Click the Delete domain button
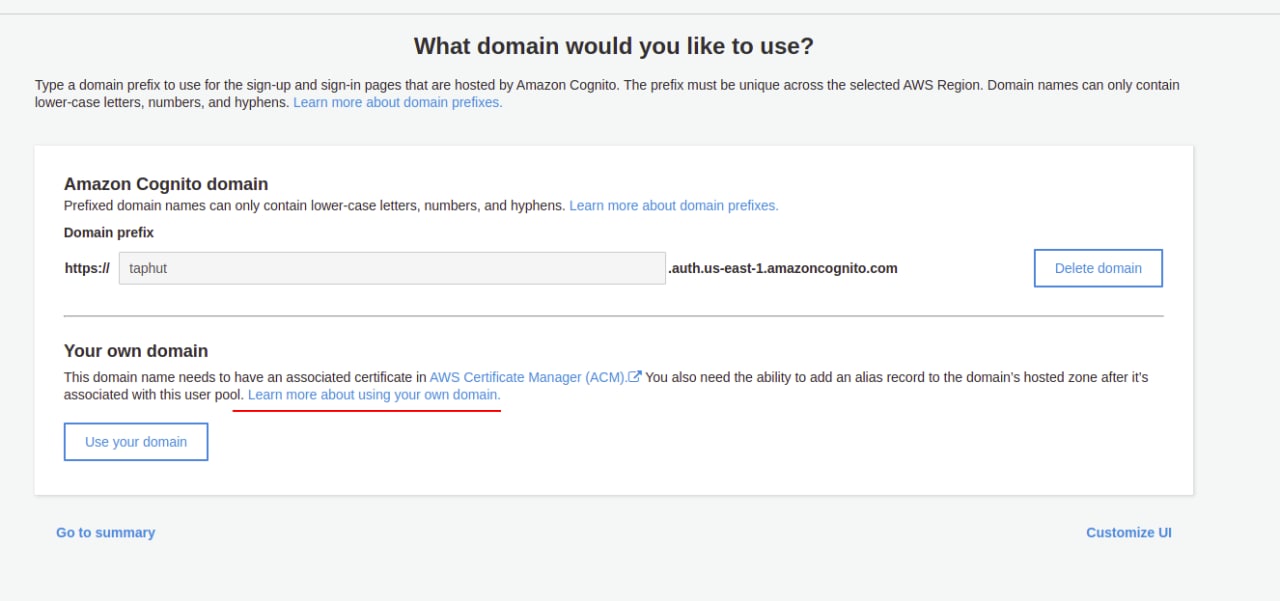Viewport: 1280px width, 601px height. (1098, 268)
